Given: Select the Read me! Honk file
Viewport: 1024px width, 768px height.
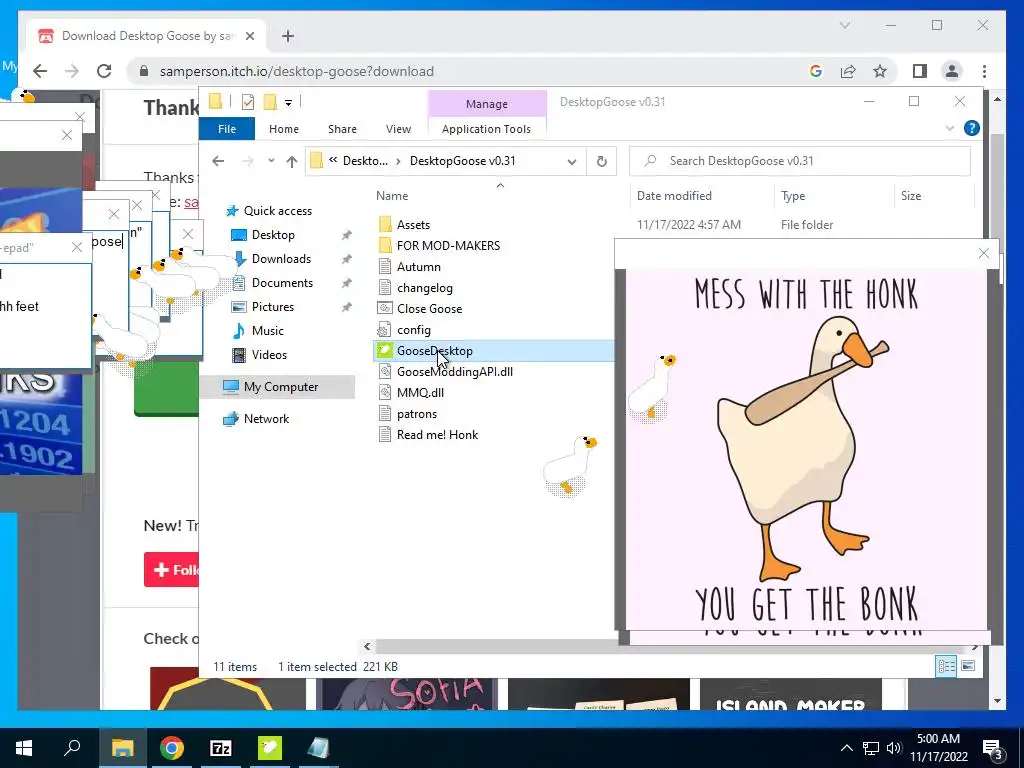Looking at the screenshot, I should tap(437, 435).
